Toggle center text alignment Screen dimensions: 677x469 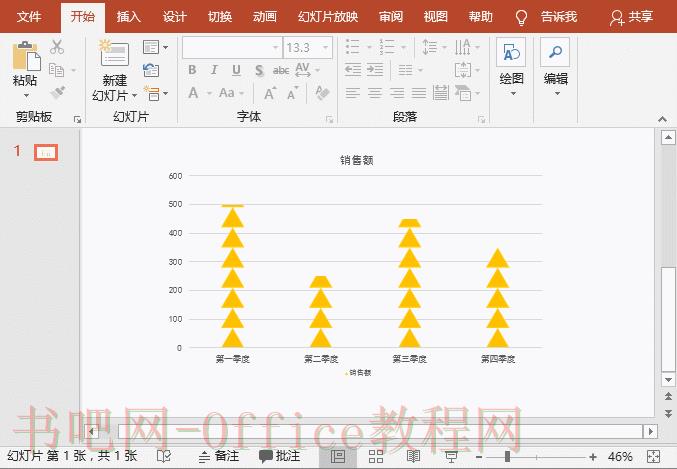tap(375, 93)
